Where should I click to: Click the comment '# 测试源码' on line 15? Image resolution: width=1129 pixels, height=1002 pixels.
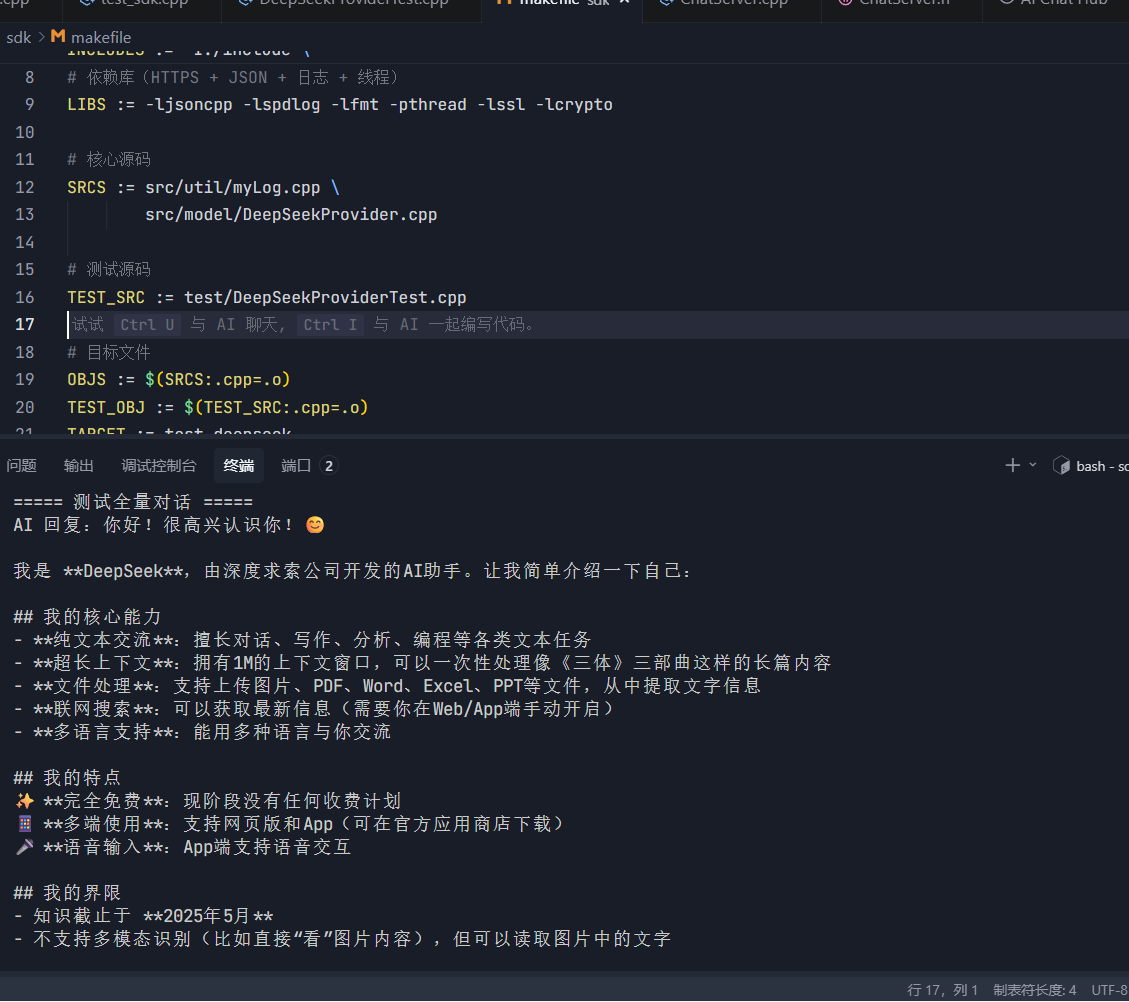(x=109, y=269)
